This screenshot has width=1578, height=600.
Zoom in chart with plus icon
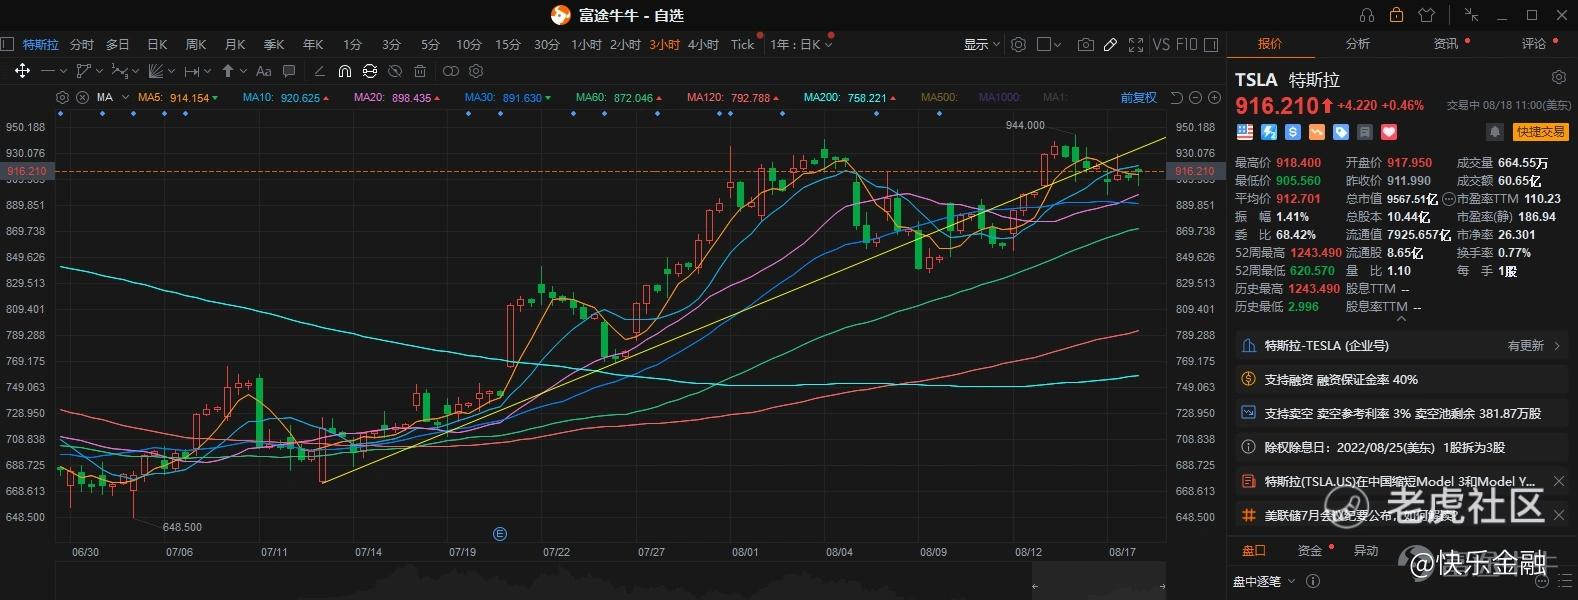[x=1215, y=98]
